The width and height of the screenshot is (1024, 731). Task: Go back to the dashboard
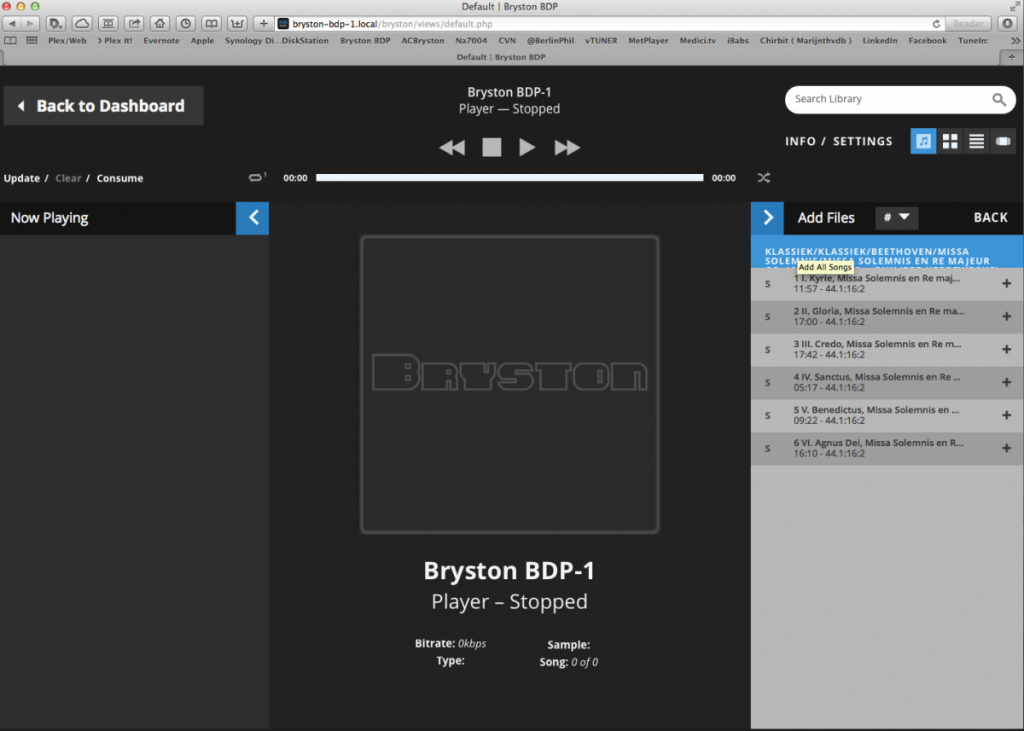coord(104,106)
